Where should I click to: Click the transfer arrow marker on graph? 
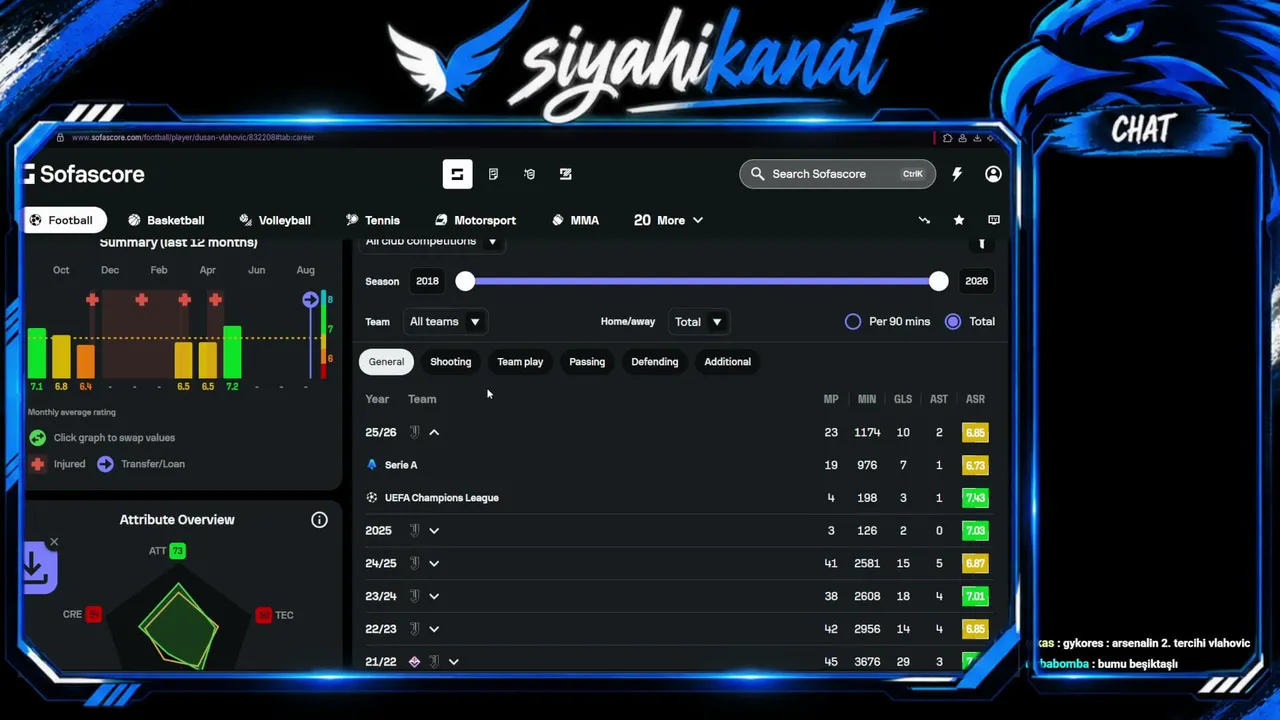pos(310,300)
